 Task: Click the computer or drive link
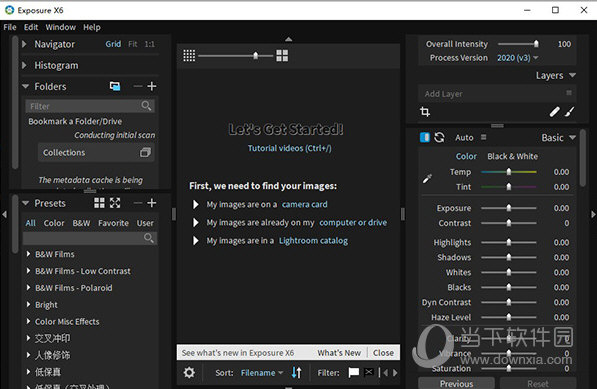(353, 222)
